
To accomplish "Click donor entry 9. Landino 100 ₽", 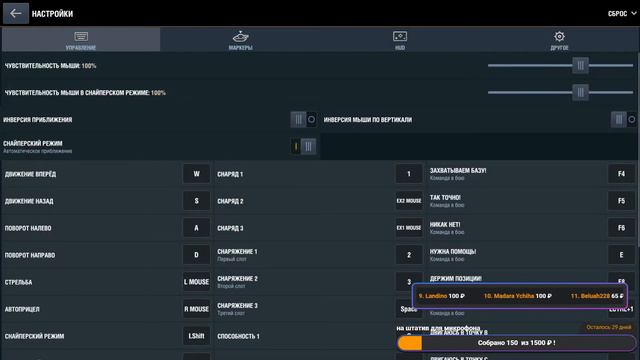I will (442, 296).
